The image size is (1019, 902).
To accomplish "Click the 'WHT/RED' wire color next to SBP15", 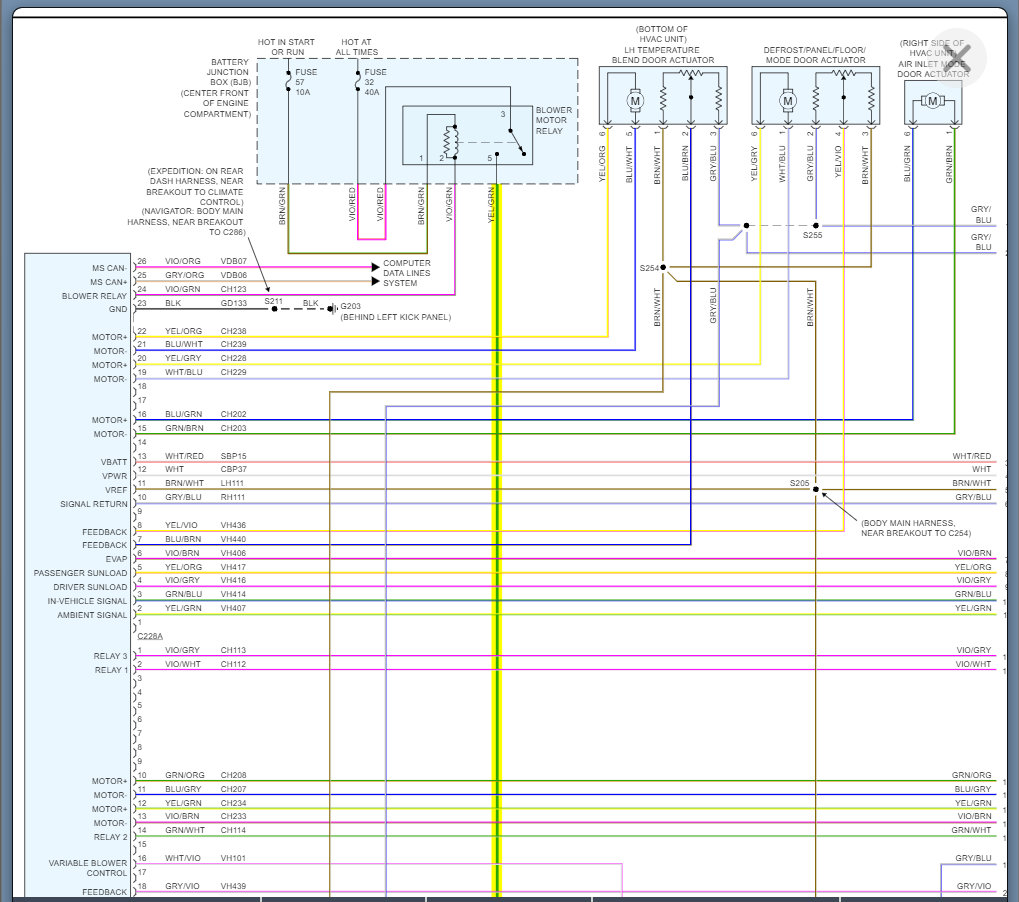I will (184, 456).
